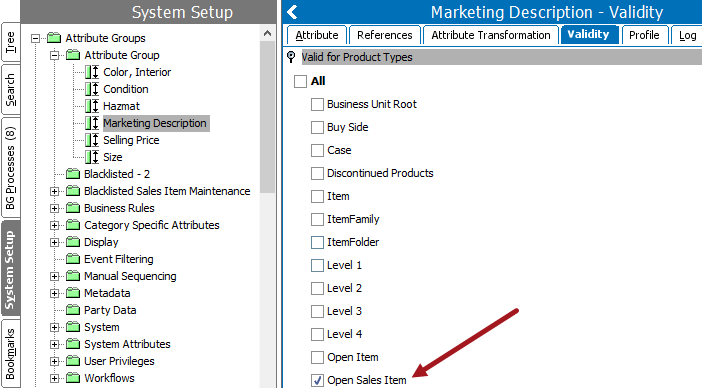Check the All product types checkbox
Image resolution: width=702 pixels, height=388 pixels.
(x=300, y=81)
